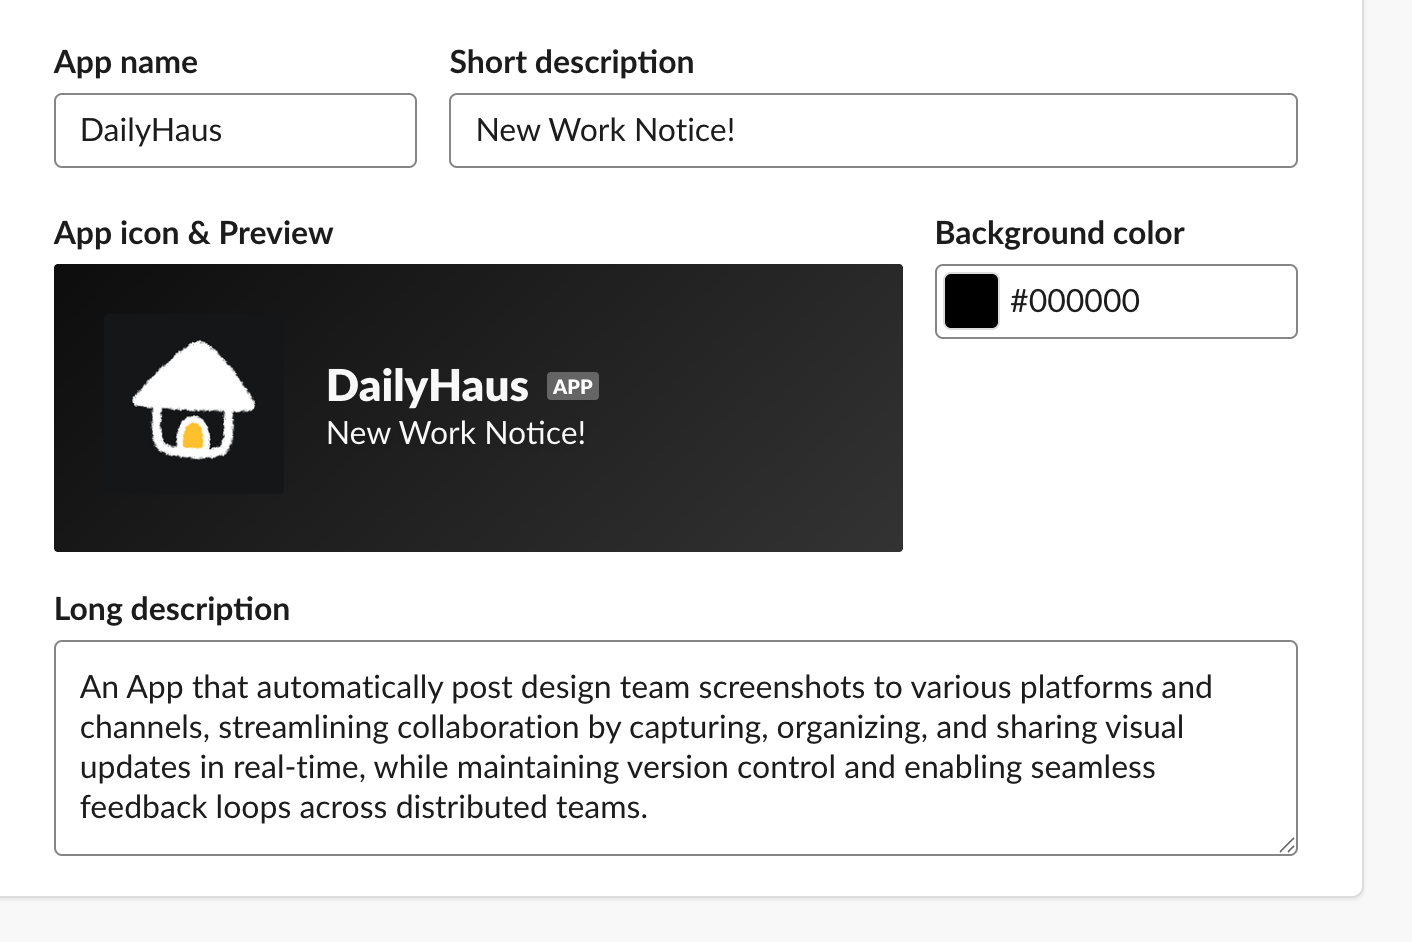Image resolution: width=1412 pixels, height=942 pixels.
Task: Edit the Short description field
Action: click(x=873, y=130)
